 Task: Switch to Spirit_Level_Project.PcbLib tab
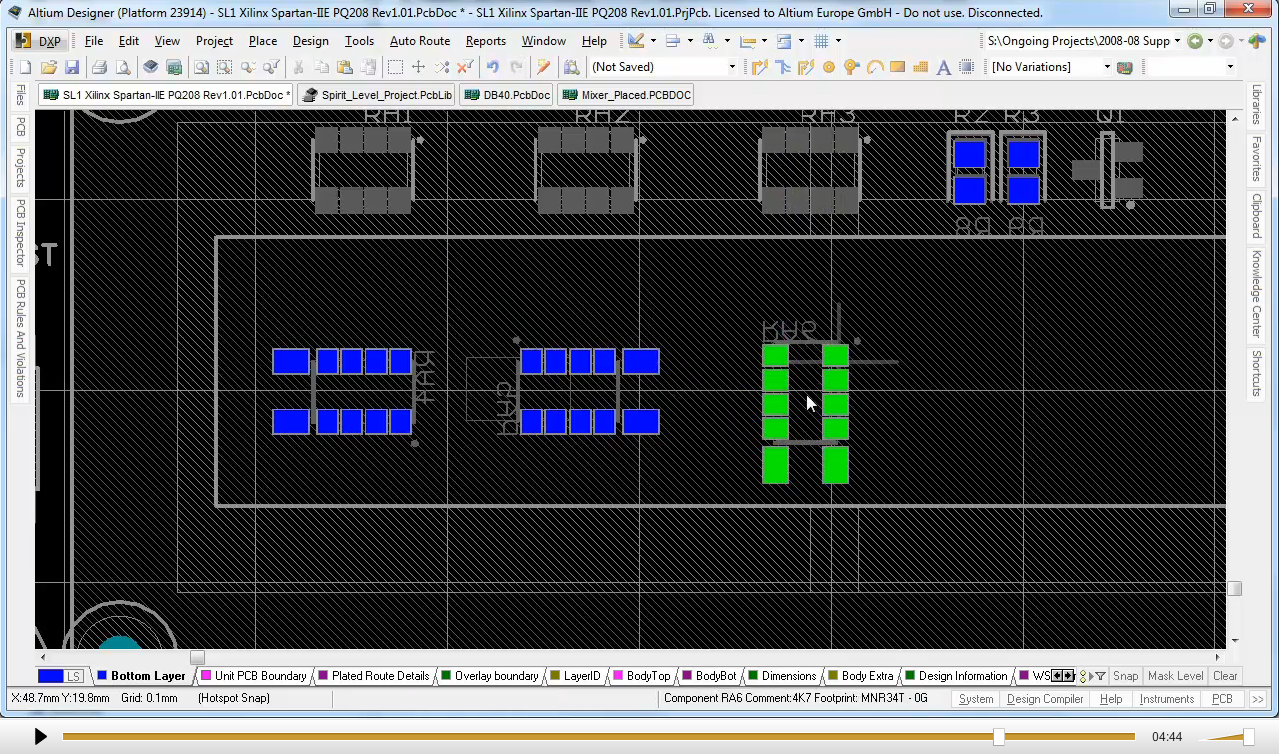pyautogui.click(x=377, y=95)
